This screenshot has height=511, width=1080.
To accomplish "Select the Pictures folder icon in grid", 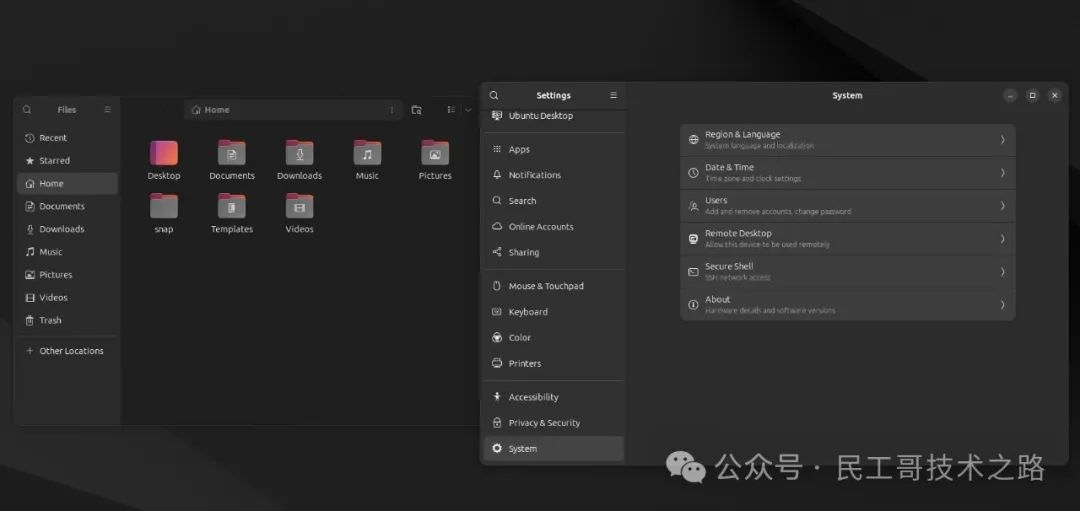I will [x=435, y=153].
